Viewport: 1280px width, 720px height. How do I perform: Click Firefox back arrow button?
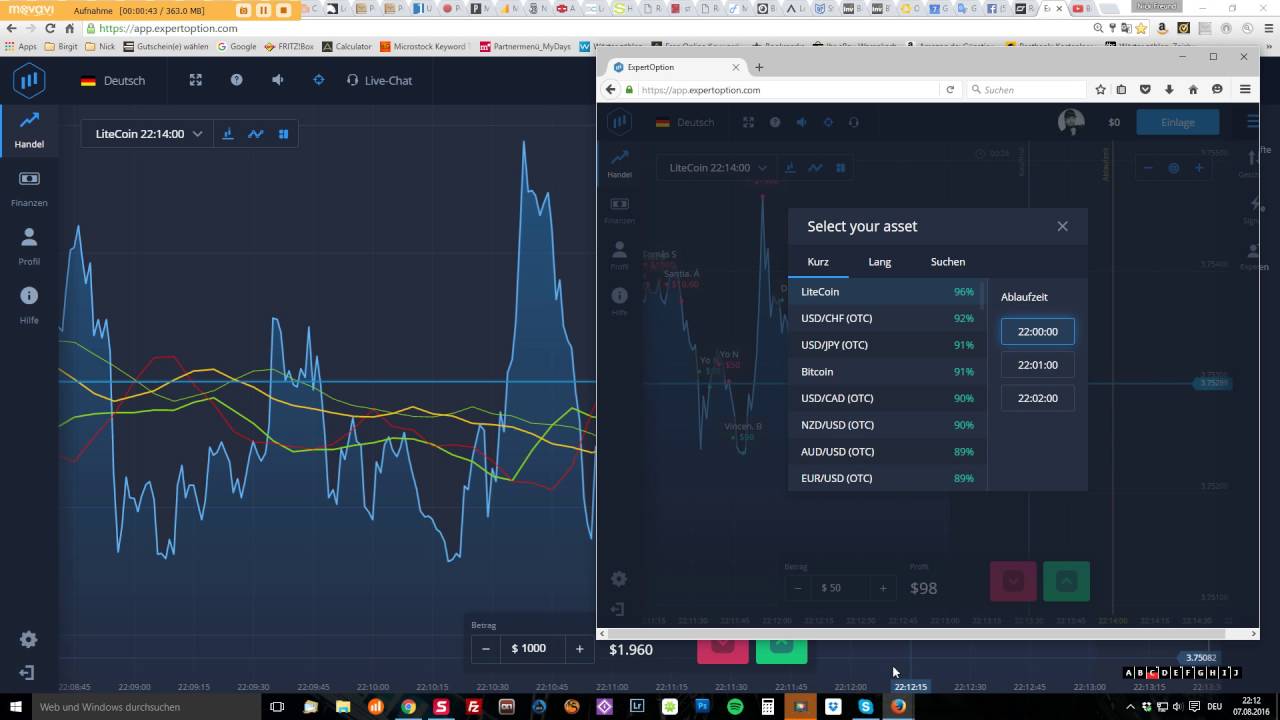pyautogui.click(x=611, y=89)
